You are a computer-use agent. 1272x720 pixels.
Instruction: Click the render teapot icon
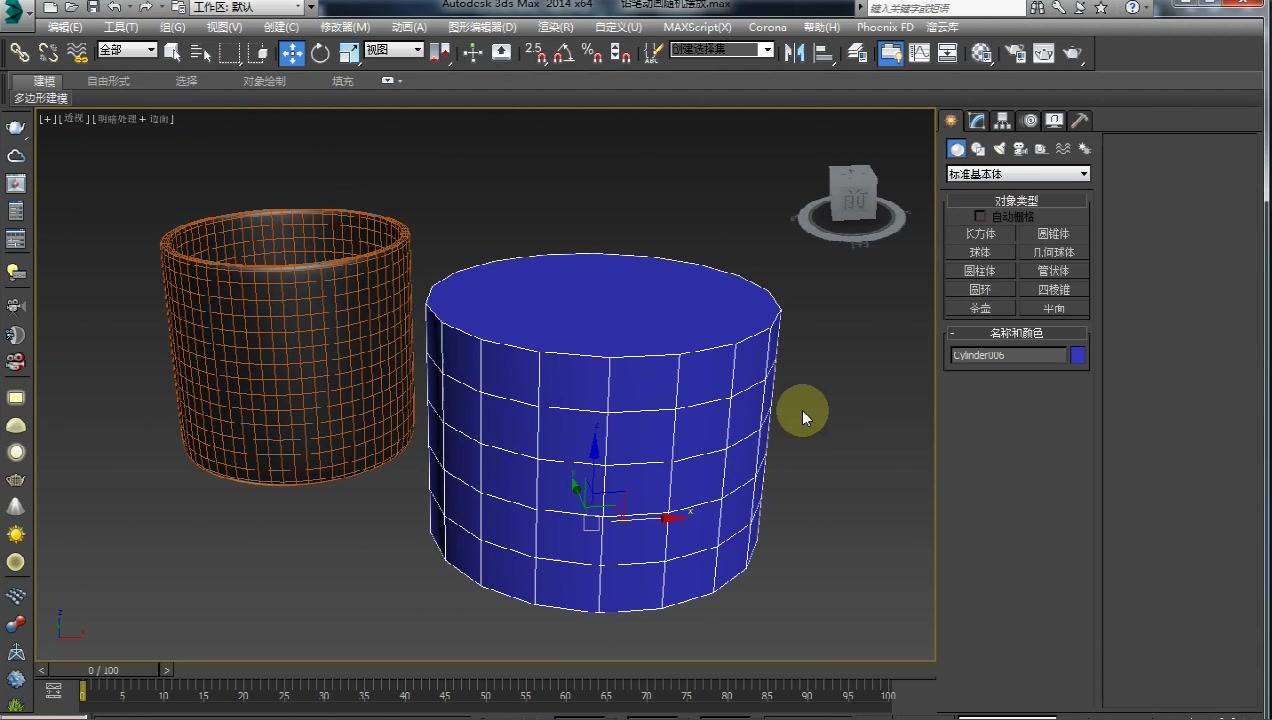click(1072, 53)
